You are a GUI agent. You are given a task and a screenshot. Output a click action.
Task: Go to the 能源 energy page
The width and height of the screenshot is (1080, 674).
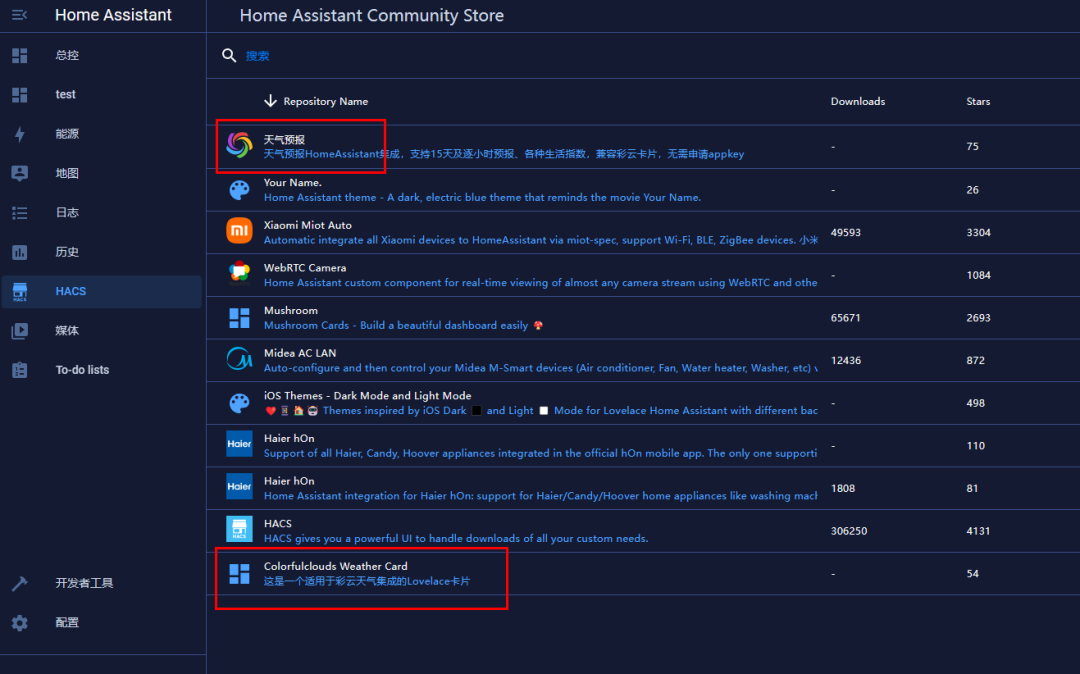pos(101,134)
